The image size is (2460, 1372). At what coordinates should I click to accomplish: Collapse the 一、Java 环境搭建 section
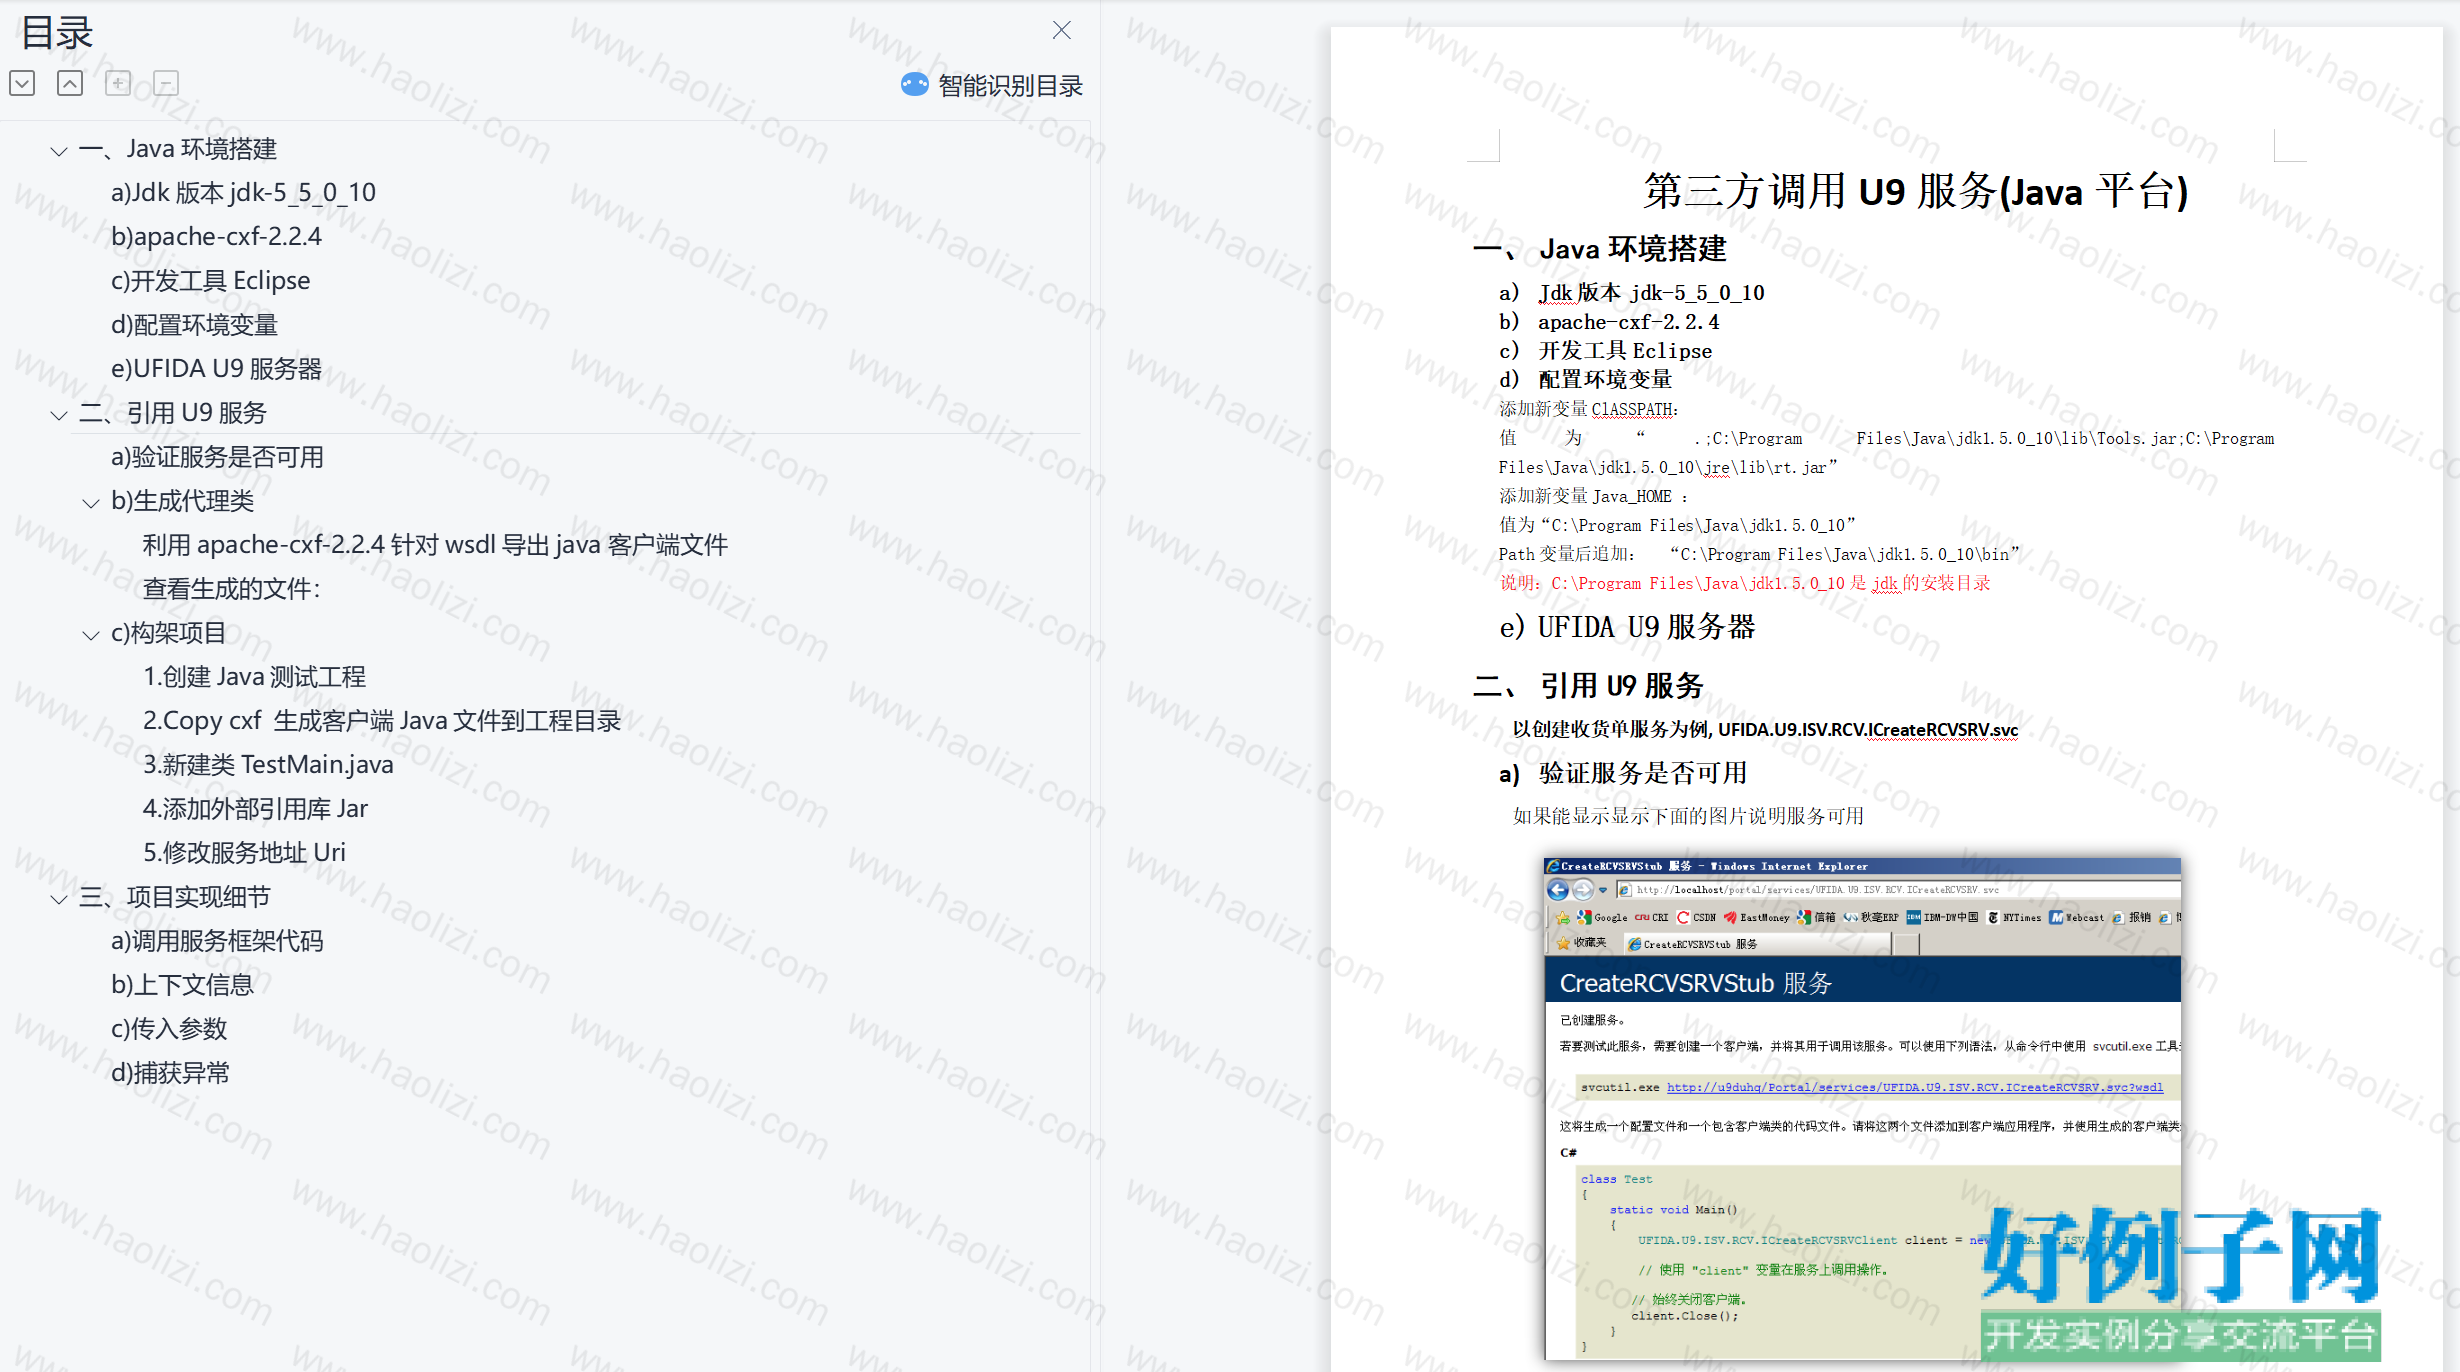coord(59,151)
